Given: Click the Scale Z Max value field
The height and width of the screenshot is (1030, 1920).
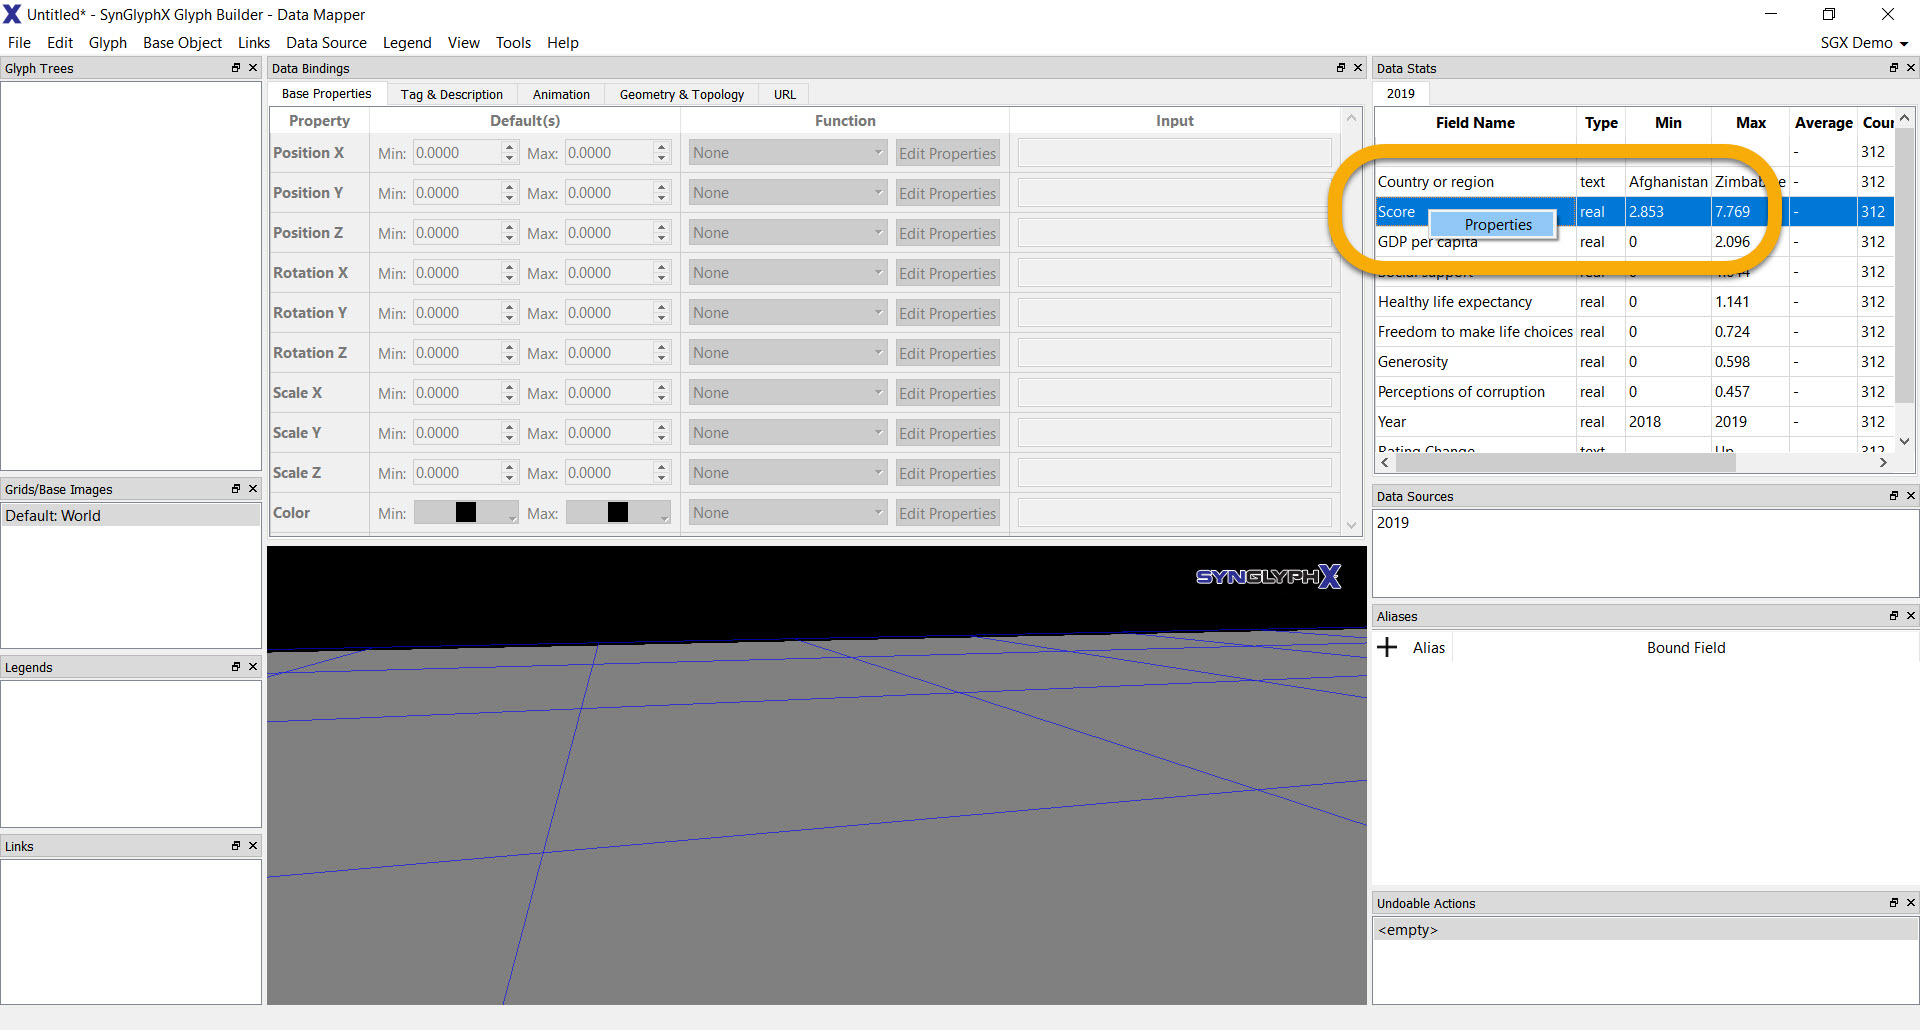Looking at the screenshot, I should click(x=610, y=473).
